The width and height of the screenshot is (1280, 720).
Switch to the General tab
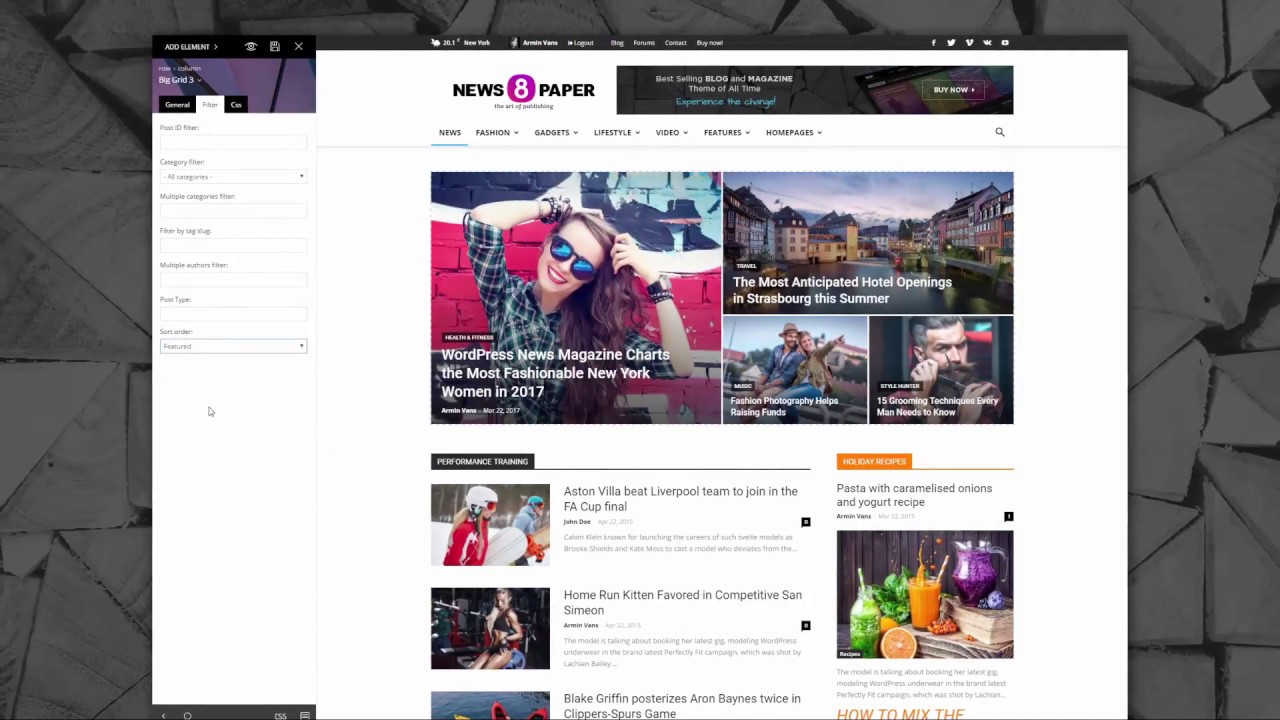177,105
